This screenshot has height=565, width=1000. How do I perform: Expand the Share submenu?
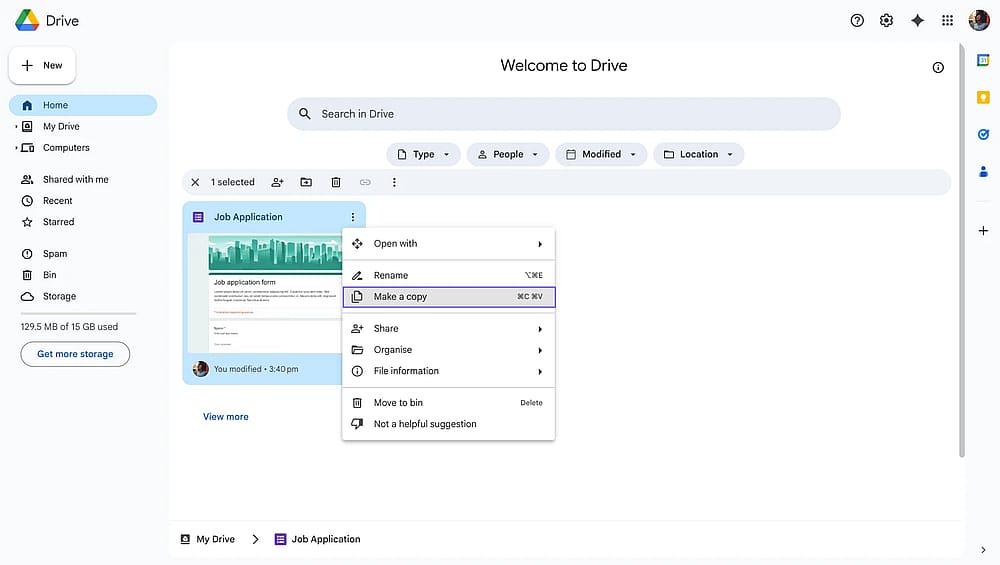pos(540,329)
